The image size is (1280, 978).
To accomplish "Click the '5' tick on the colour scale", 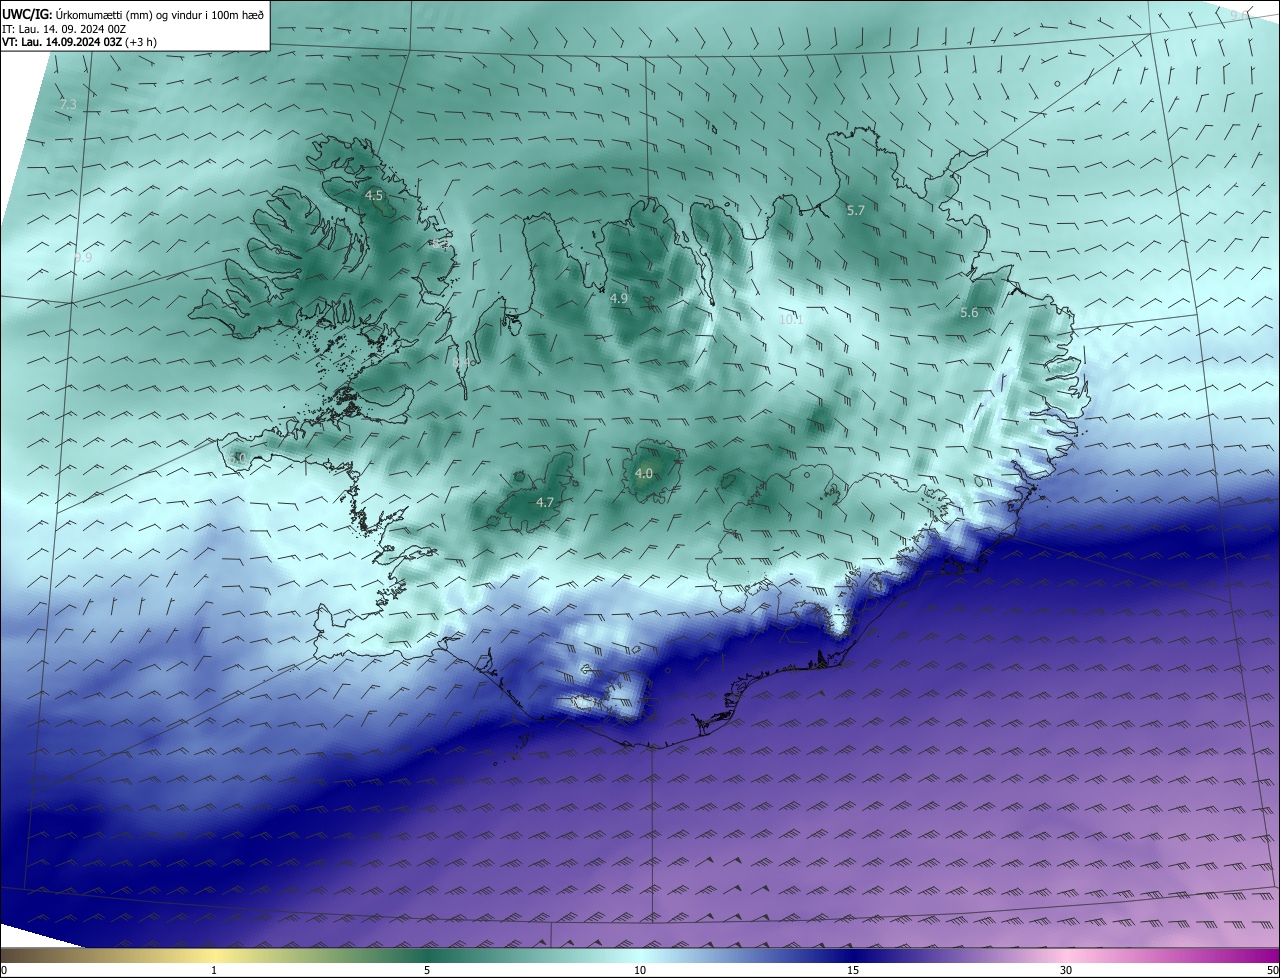I will [x=427, y=970].
